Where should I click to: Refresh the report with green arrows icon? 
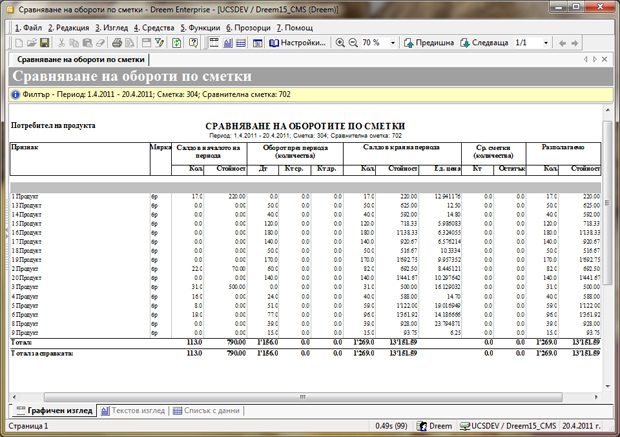(x=176, y=43)
